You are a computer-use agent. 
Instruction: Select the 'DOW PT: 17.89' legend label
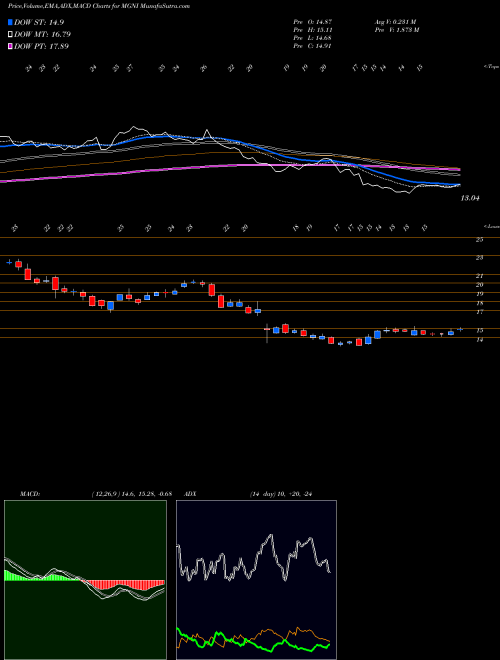click(41, 46)
